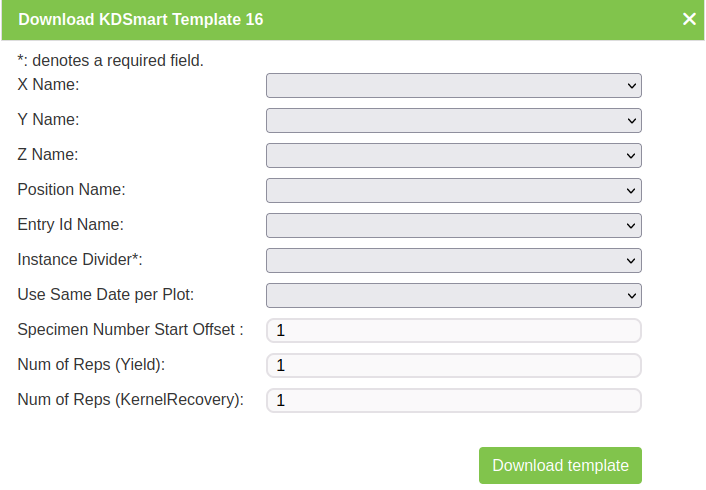Close the Download KDSmart Template dialog

tap(689, 19)
